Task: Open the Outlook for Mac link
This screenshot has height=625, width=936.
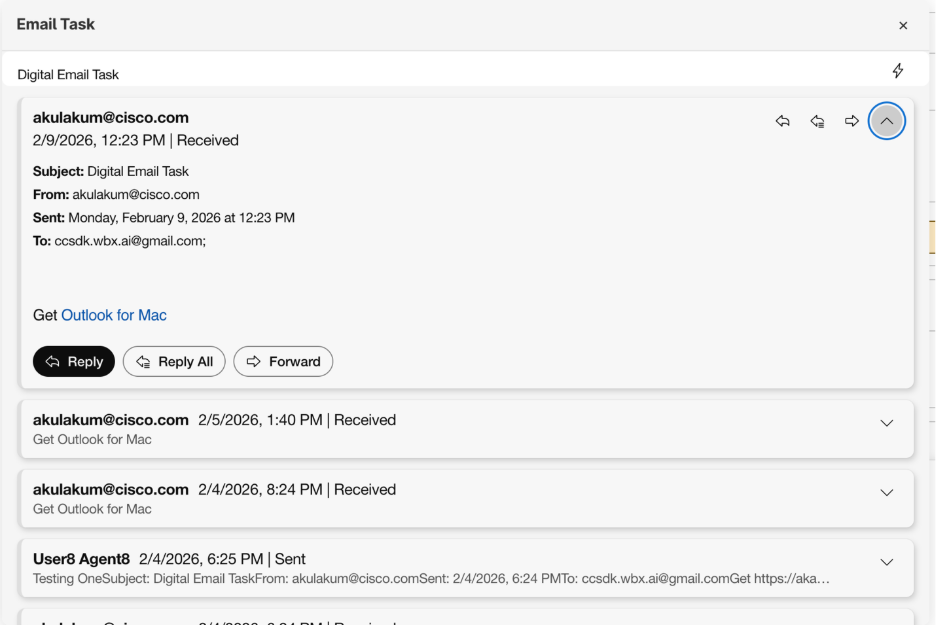Action: click(x=113, y=314)
